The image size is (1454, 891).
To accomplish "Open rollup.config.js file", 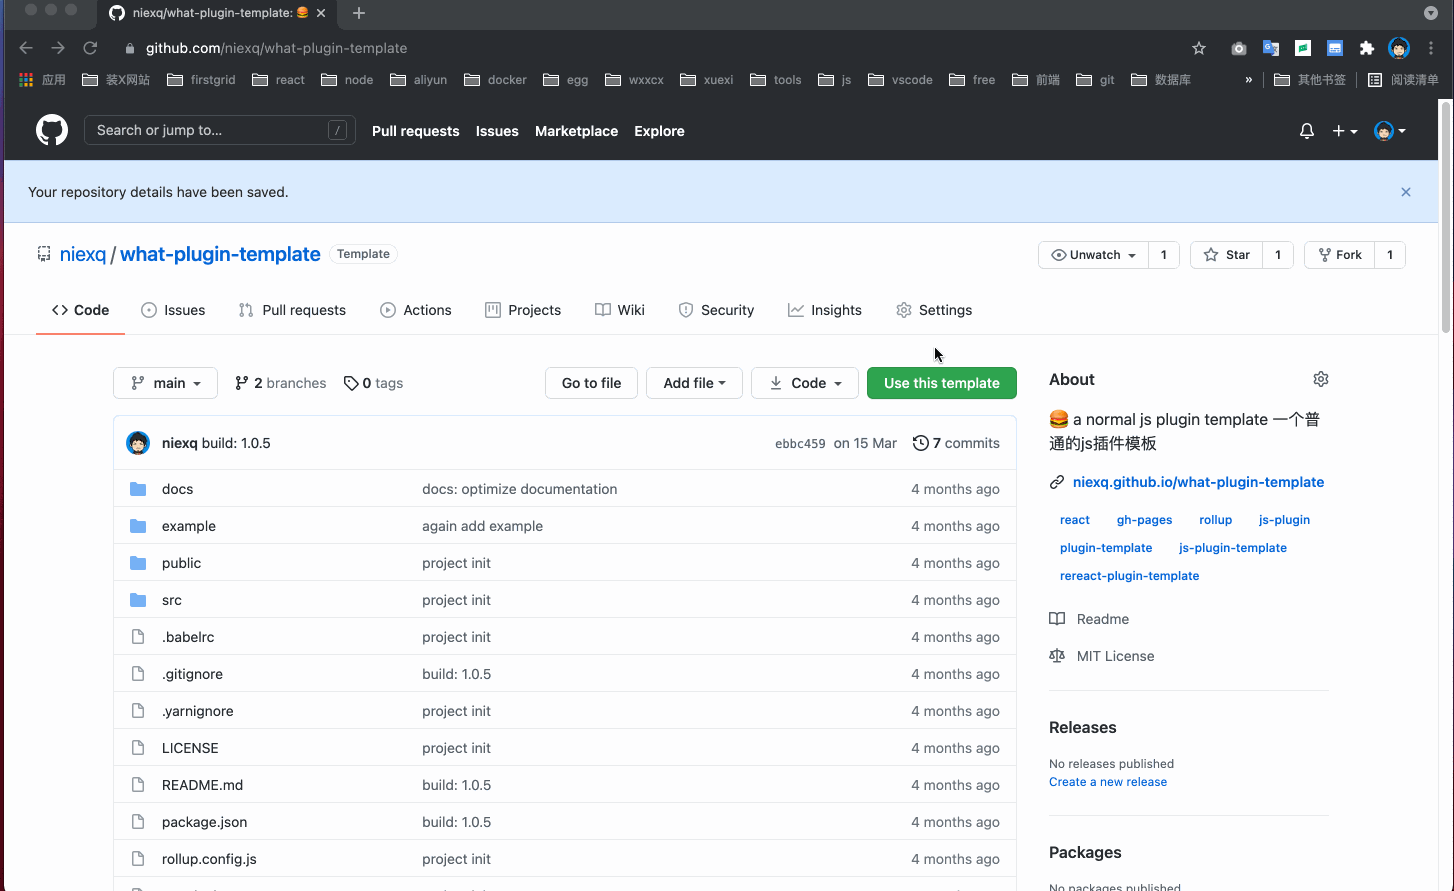I will (x=209, y=859).
